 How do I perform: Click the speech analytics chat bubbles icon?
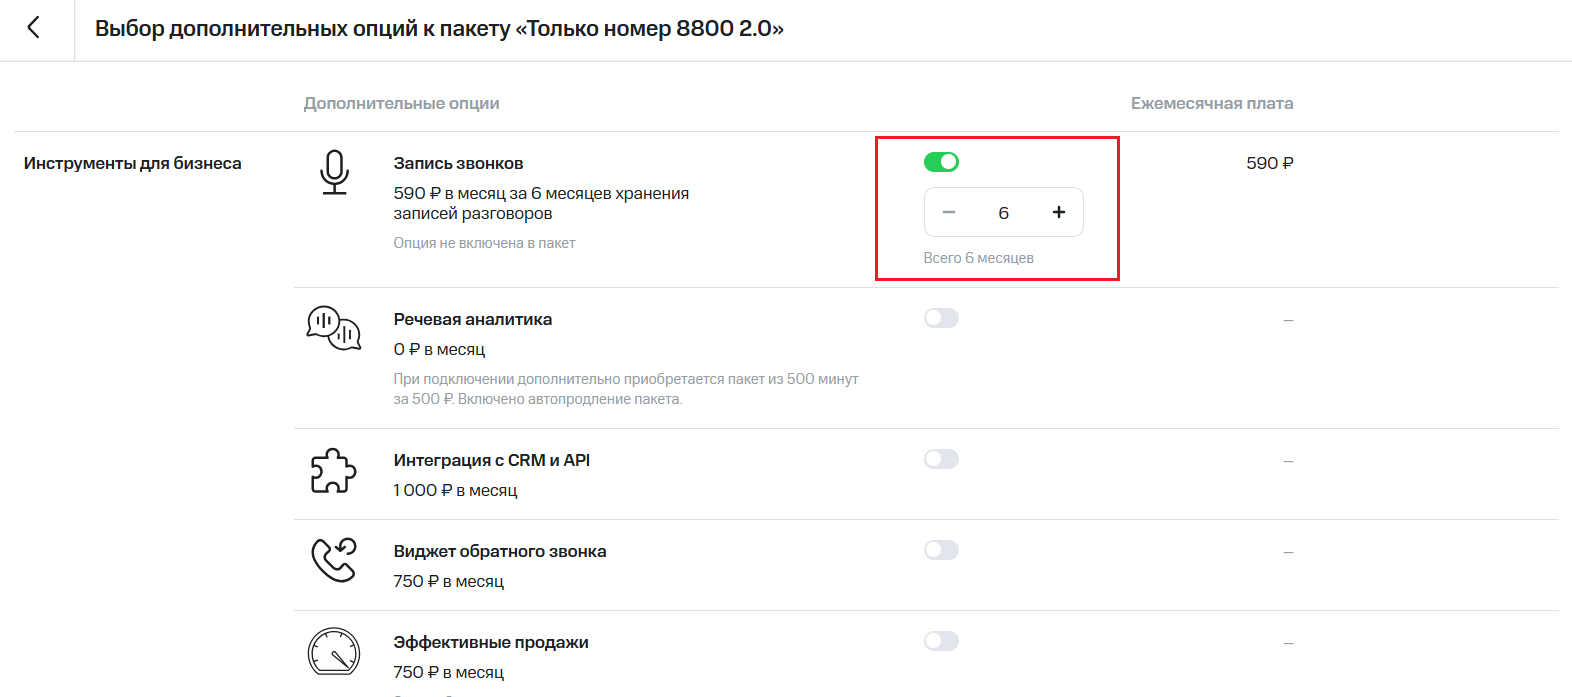pos(333,328)
